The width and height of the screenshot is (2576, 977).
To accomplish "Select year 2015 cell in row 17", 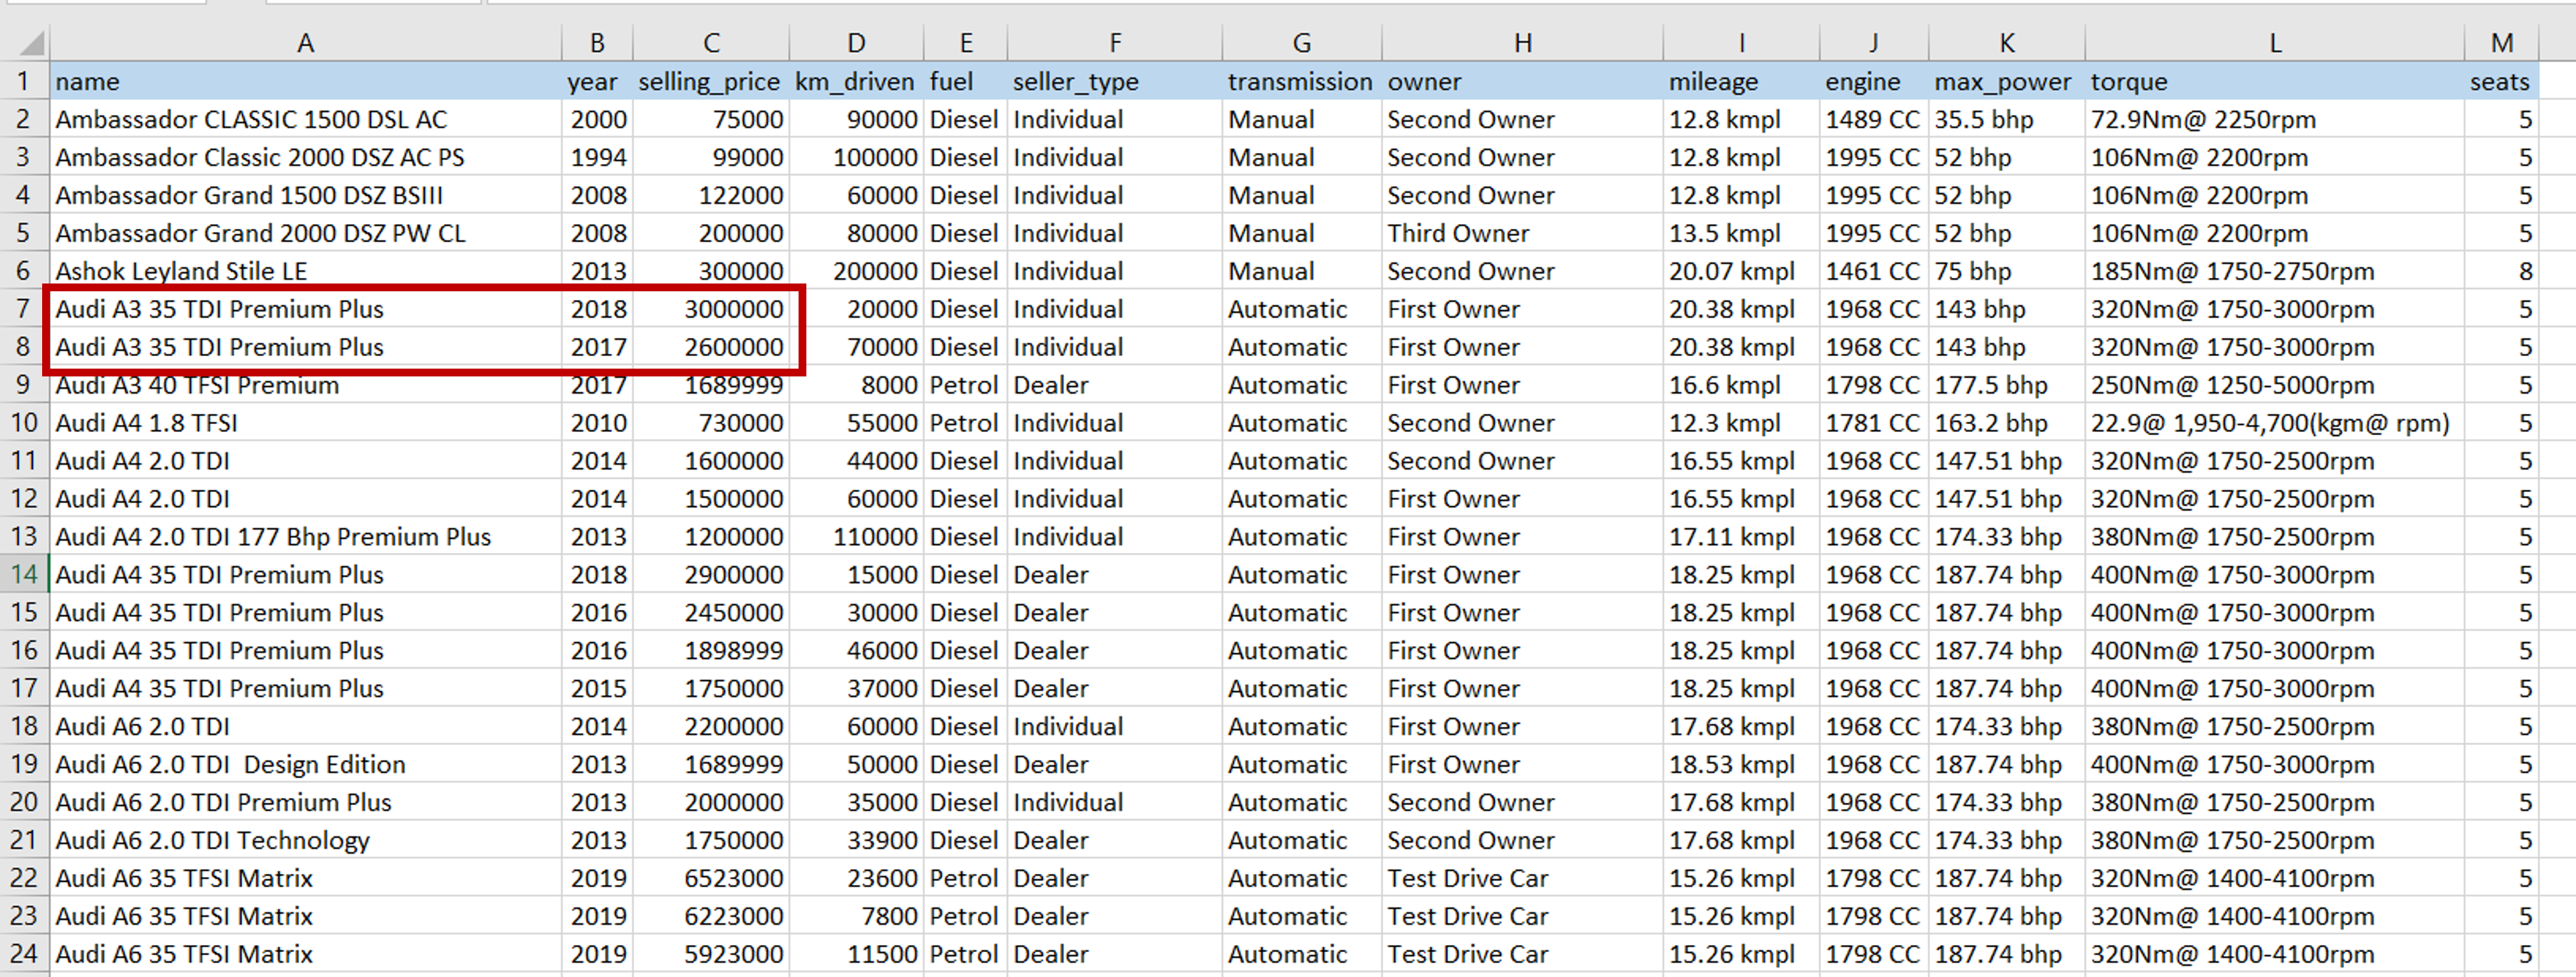I will click(x=597, y=689).
